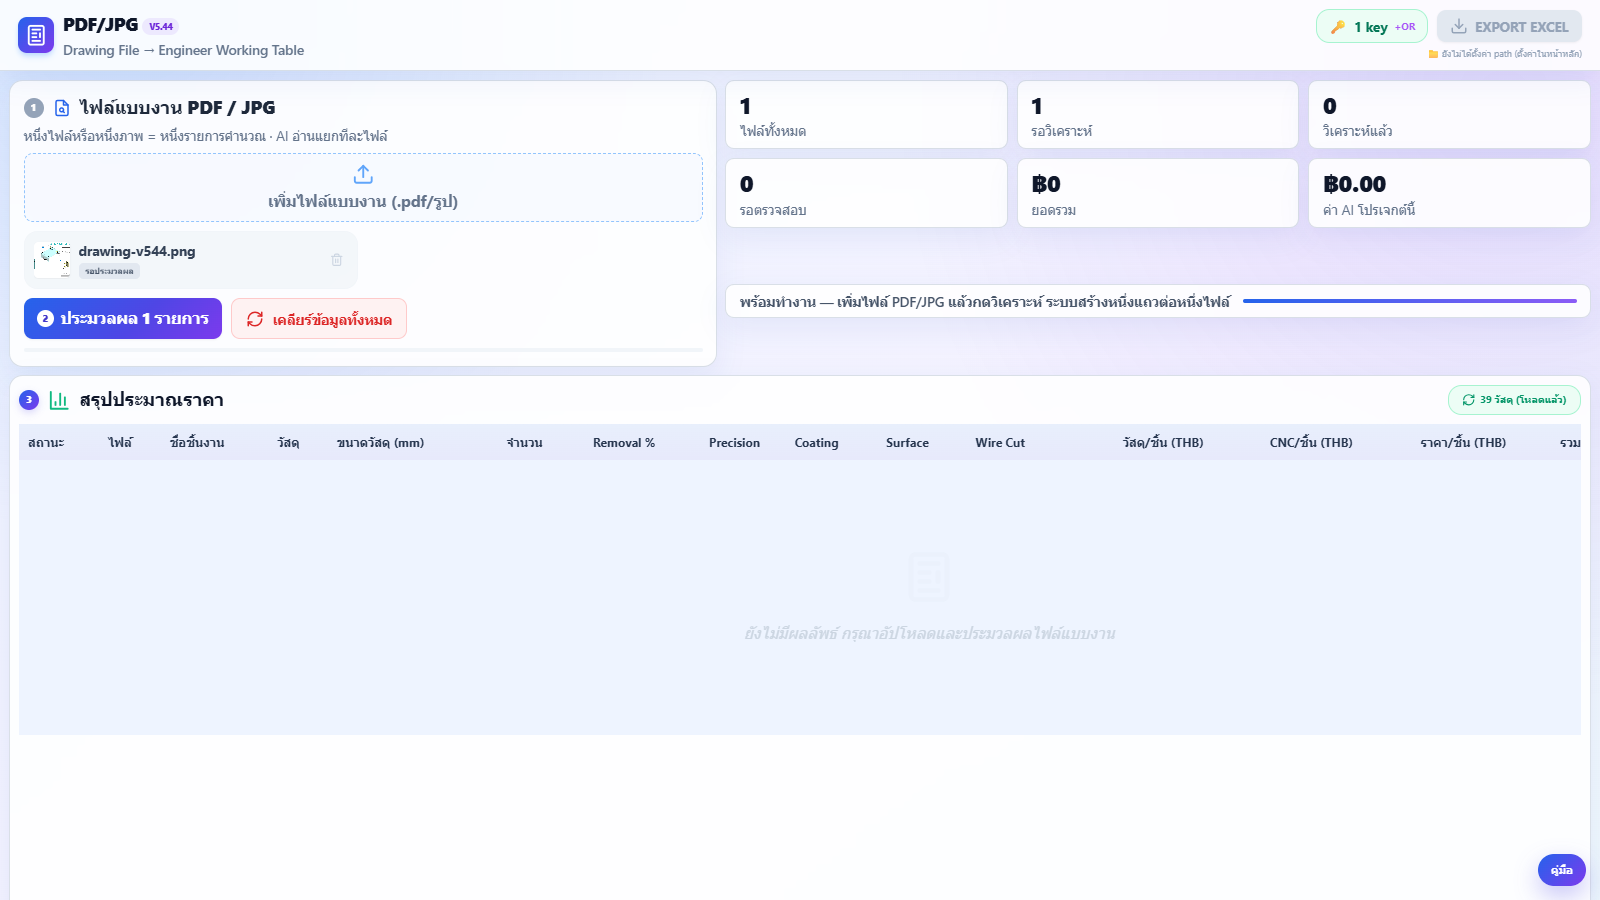This screenshot has width=1600, height=900.
Task: Click the progress bar in status panel
Action: 1410,301
